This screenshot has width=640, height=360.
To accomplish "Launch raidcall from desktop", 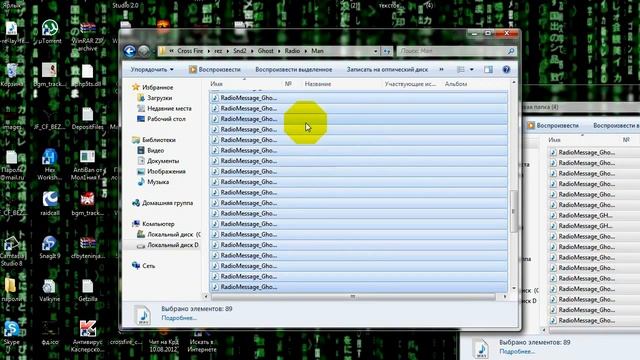I will tap(50, 203).
